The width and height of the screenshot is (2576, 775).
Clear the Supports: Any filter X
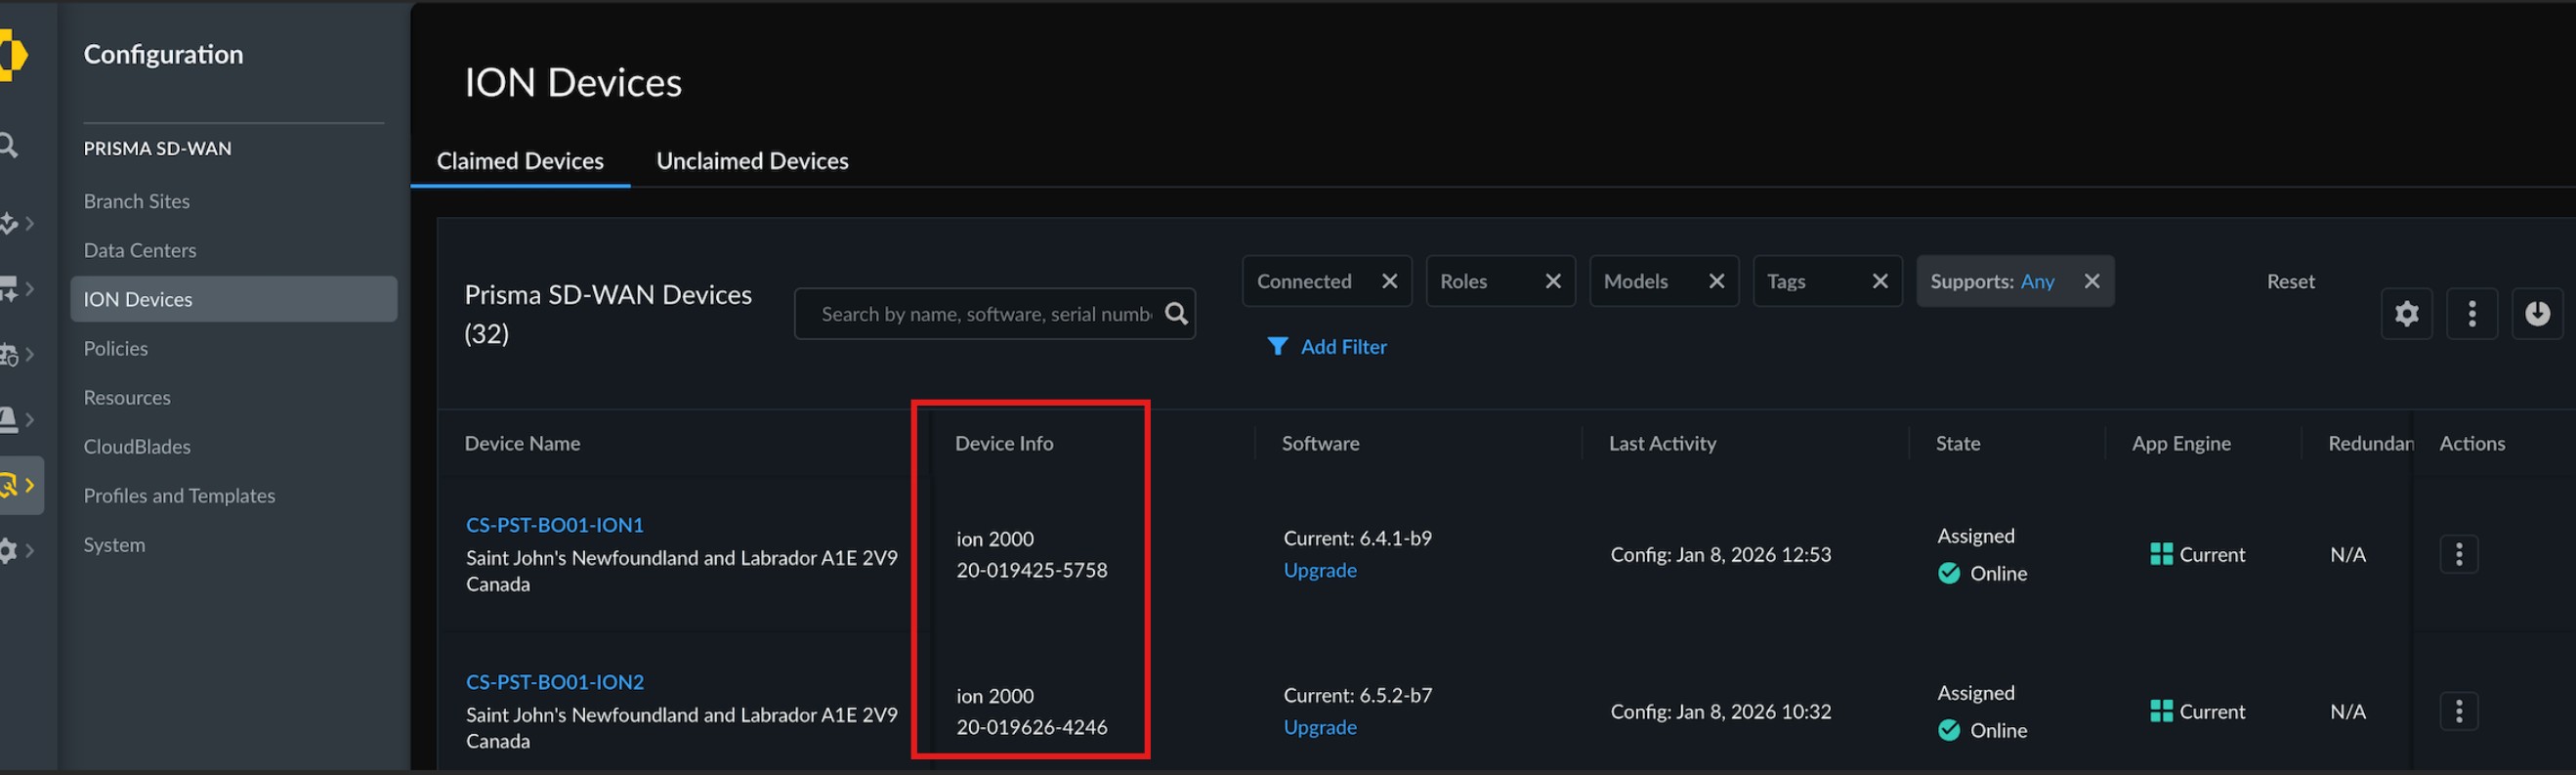2091,281
